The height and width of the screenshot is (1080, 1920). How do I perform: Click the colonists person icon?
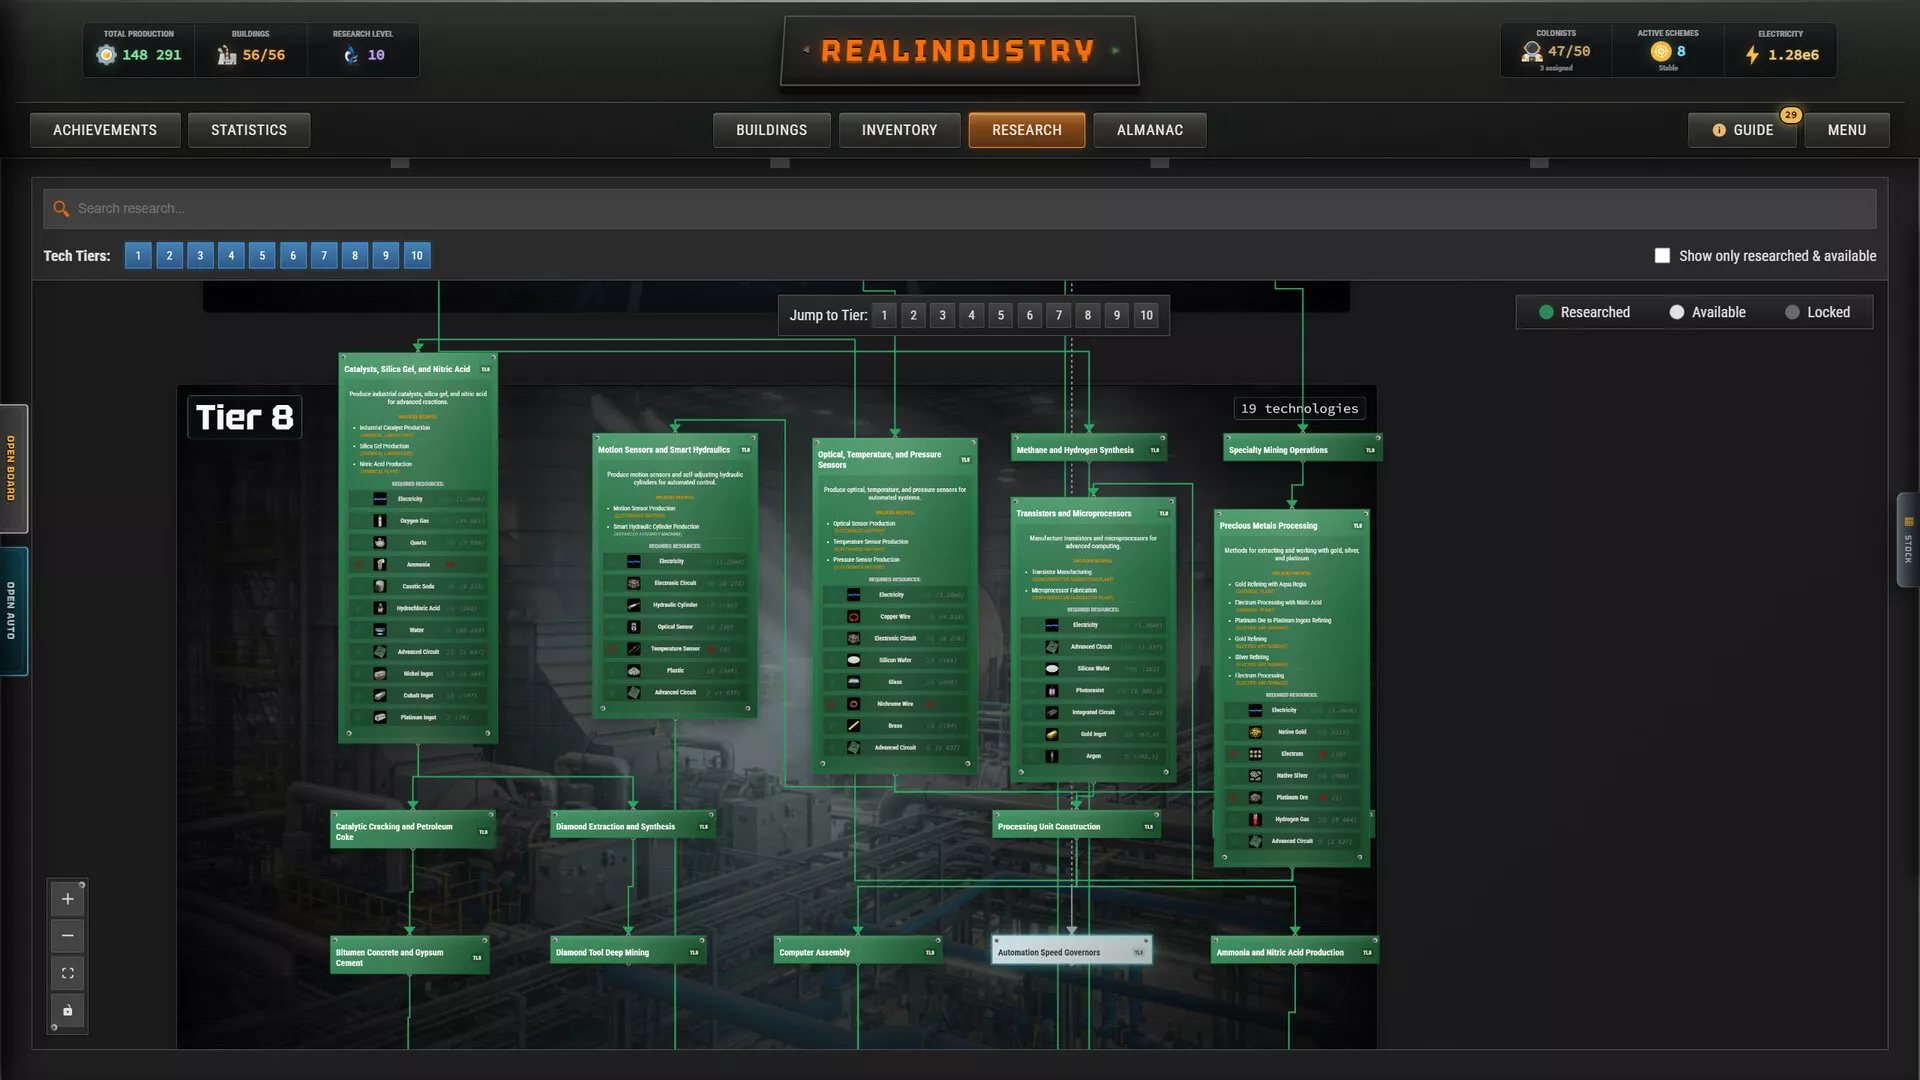click(x=1531, y=52)
